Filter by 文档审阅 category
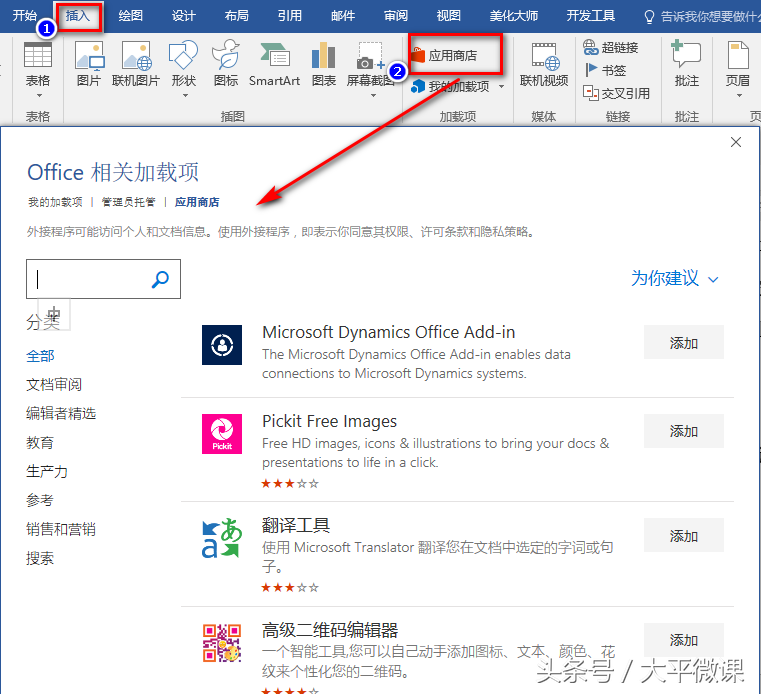The image size is (761, 694). coord(54,384)
